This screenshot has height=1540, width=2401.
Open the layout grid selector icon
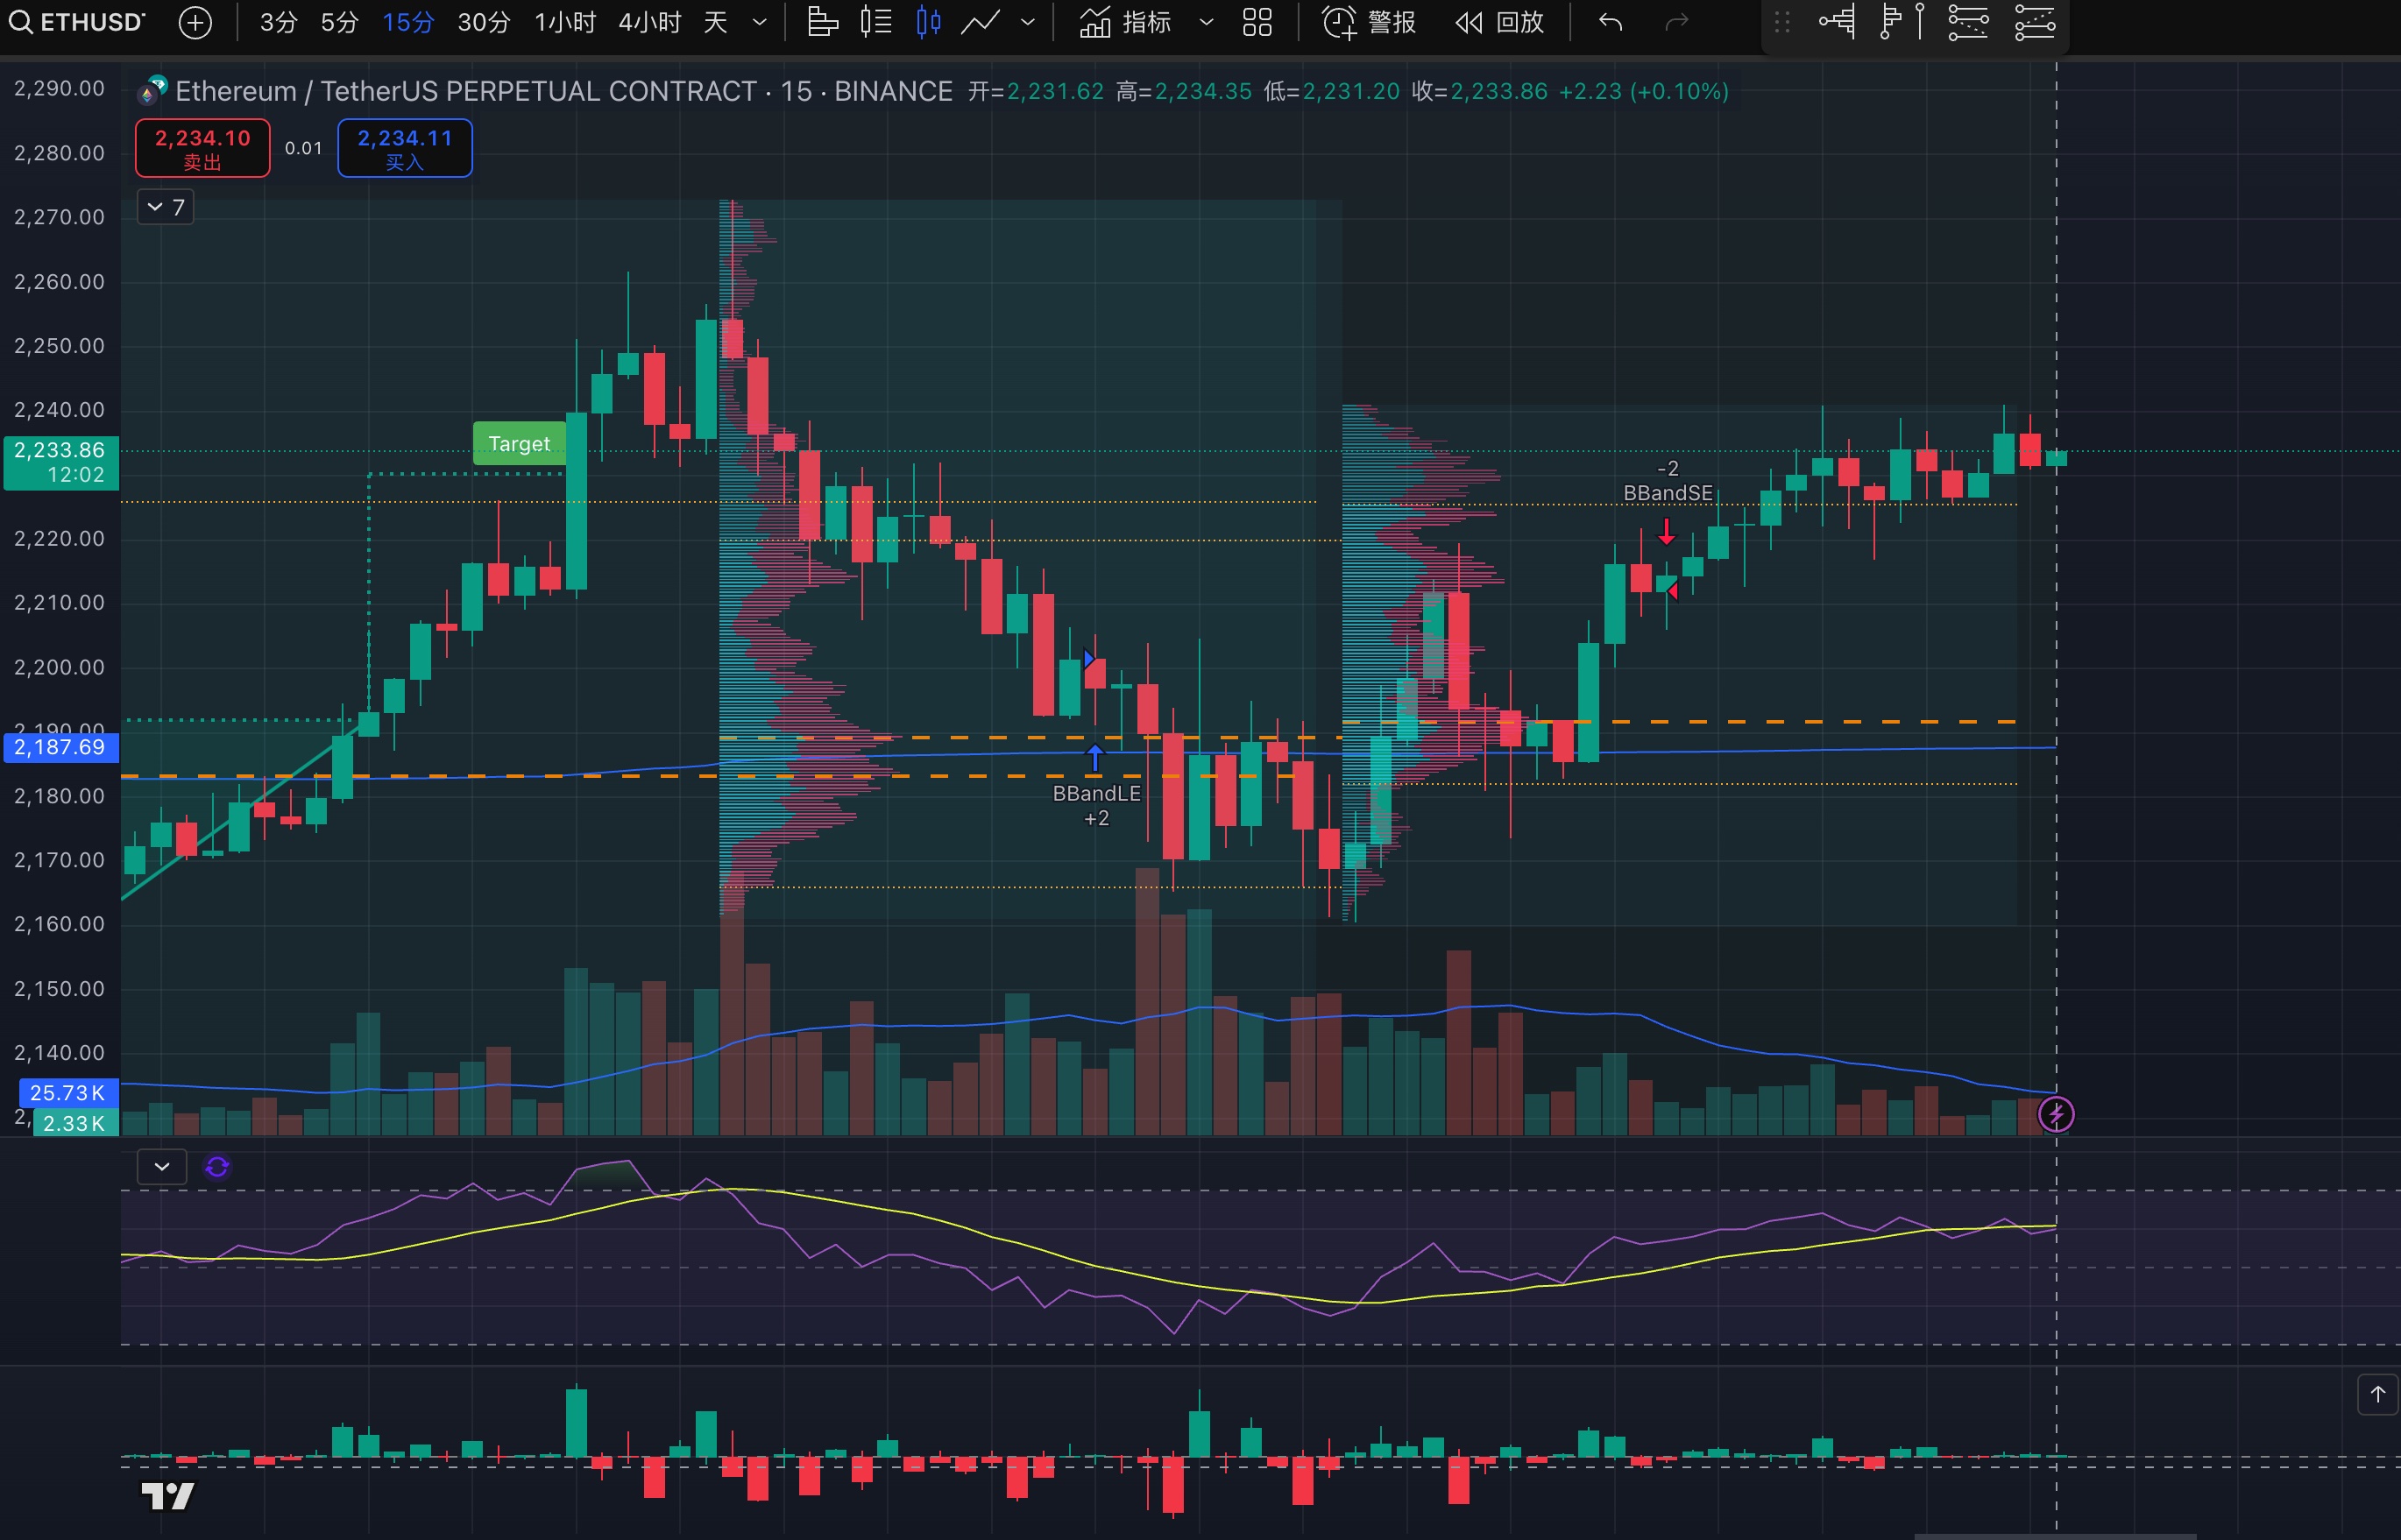(1257, 22)
